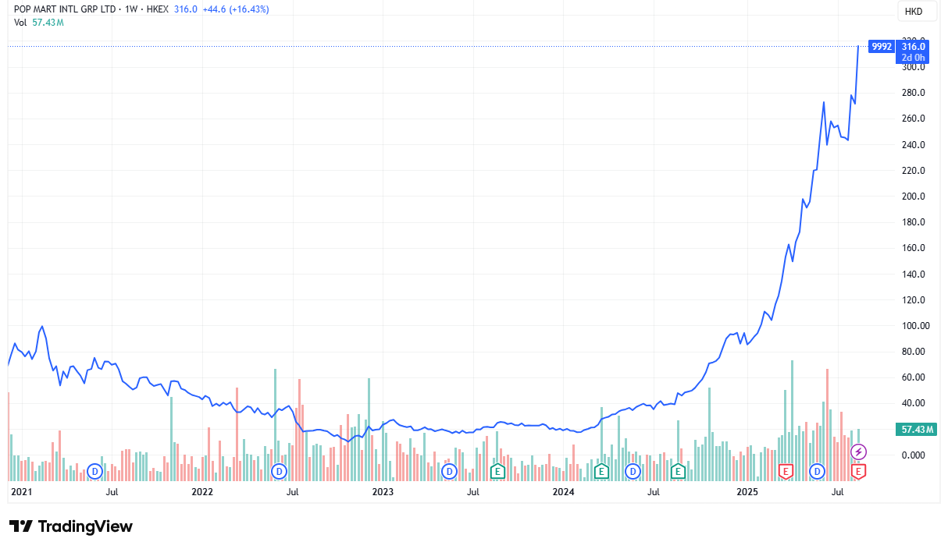Open the green earnings marker after Jul 2024

[x=678, y=471]
